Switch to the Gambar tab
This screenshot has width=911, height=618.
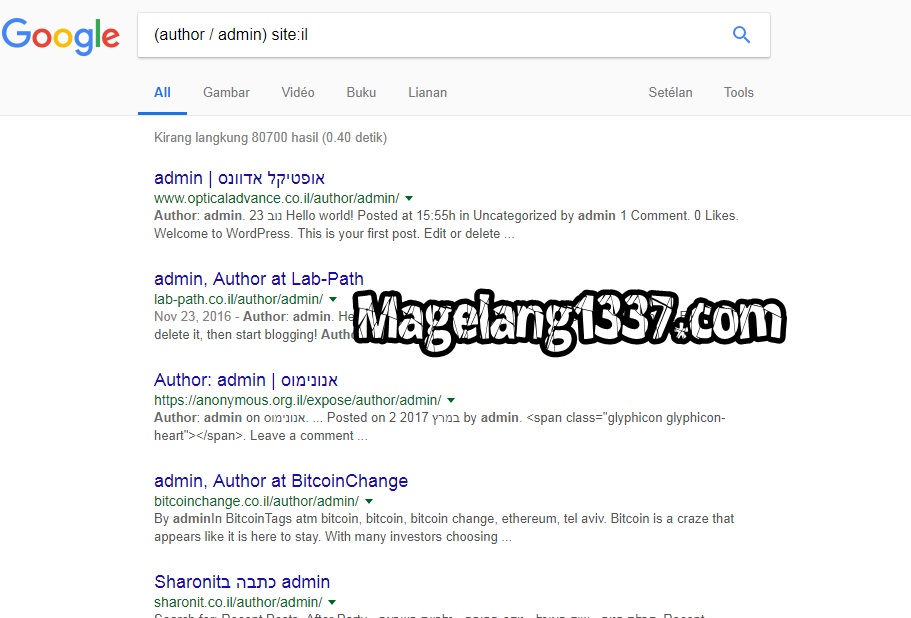pyautogui.click(x=226, y=92)
